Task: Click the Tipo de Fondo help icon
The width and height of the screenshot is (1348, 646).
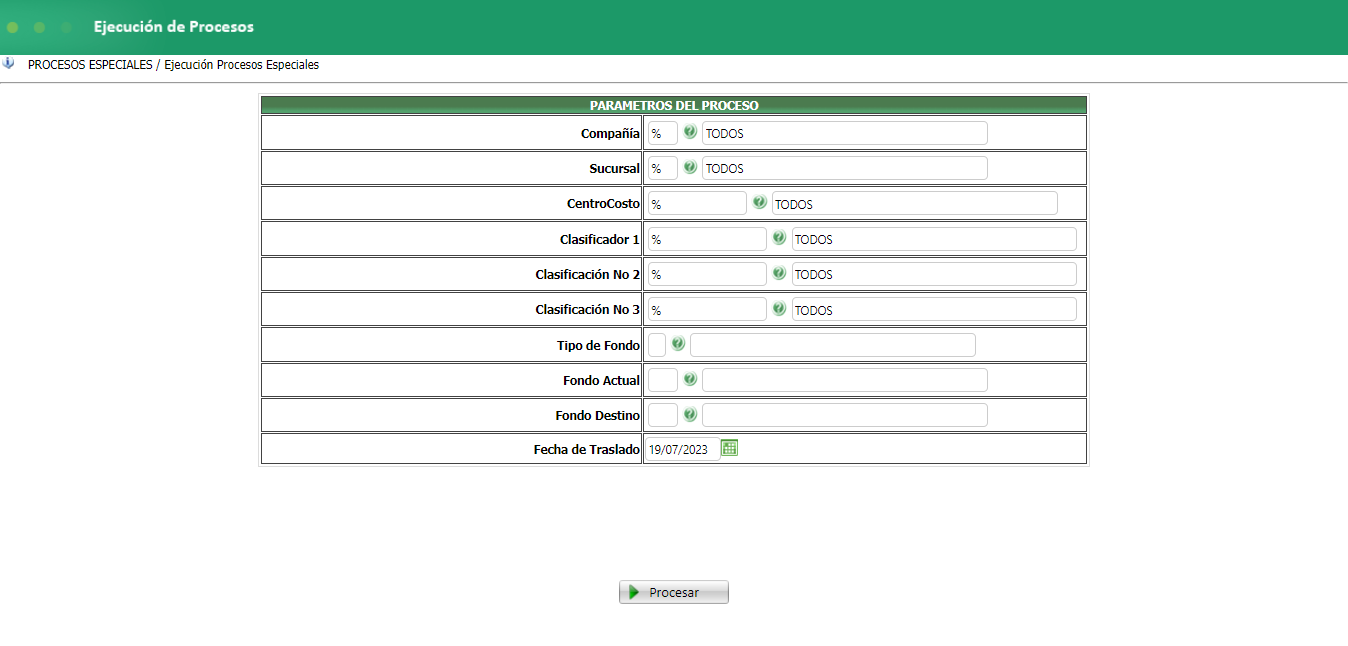Action: [x=678, y=344]
